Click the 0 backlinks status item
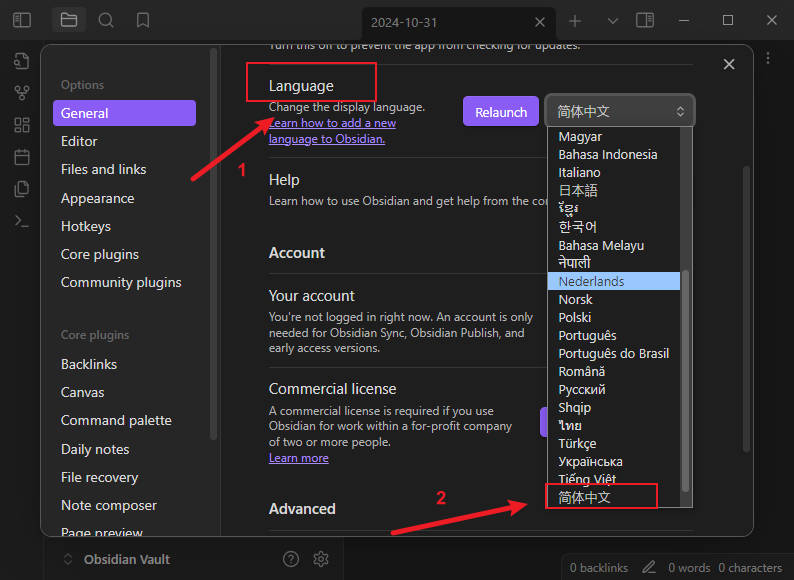Image resolution: width=794 pixels, height=580 pixels. (x=599, y=568)
